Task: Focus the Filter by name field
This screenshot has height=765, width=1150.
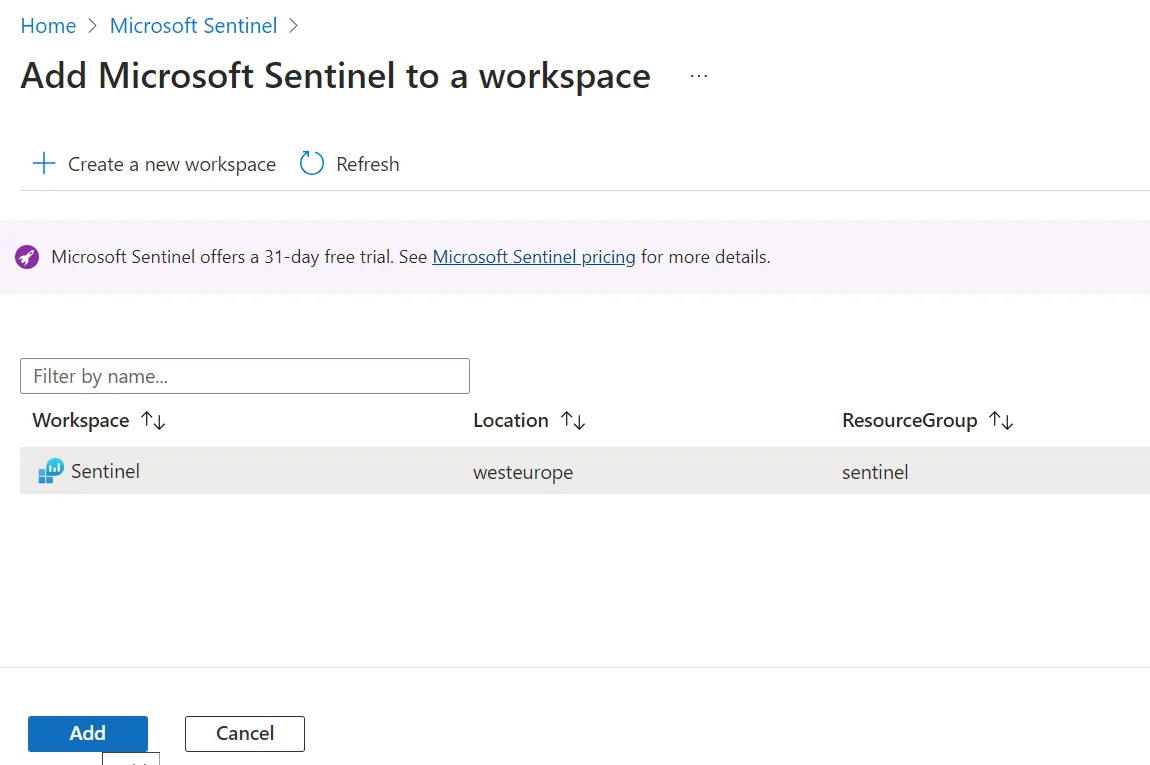Action: (245, 376)
